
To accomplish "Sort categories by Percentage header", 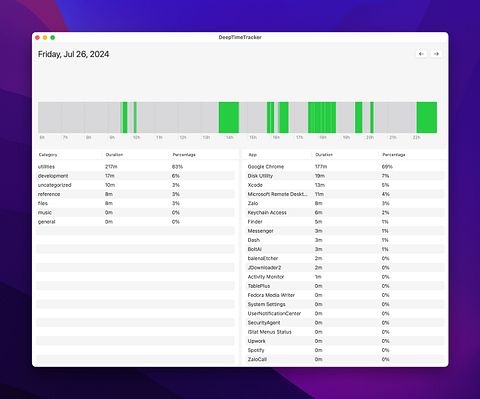I will [x=184, y=155].
